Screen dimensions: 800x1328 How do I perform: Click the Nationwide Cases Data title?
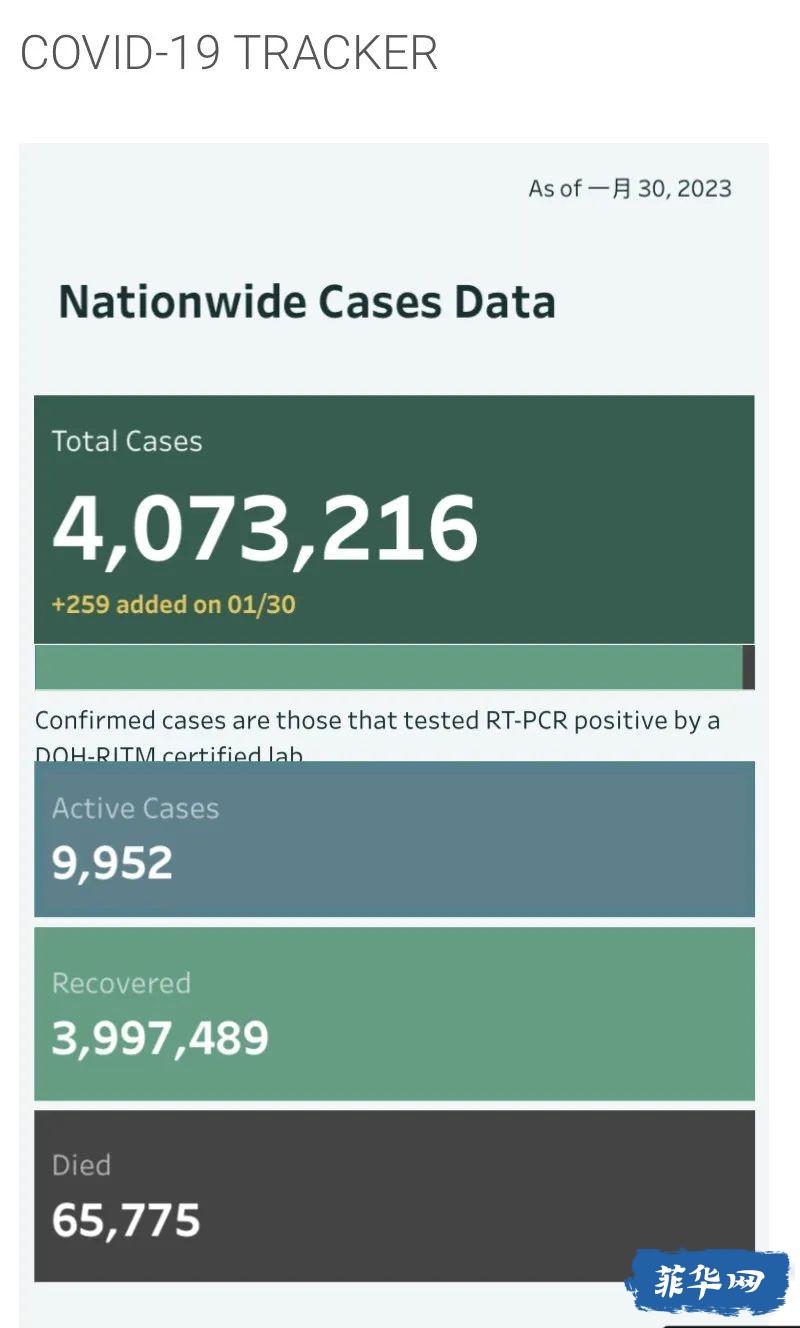point(307,302)
